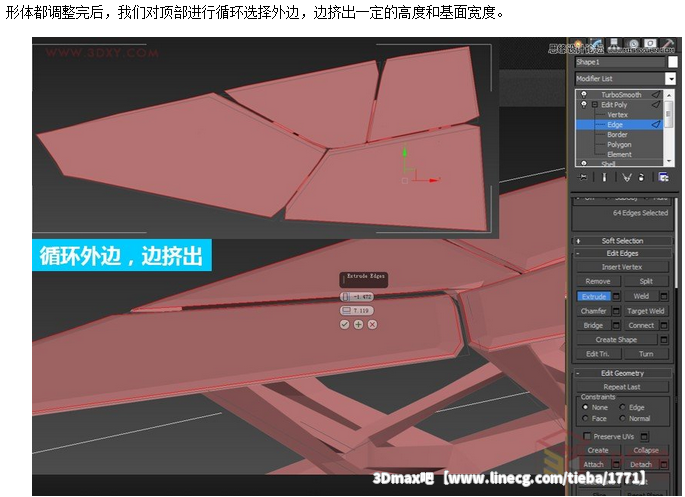The image size is (685, 497).
Task: Select Vertex sub-object level in stack
Action: pos(617,115)
